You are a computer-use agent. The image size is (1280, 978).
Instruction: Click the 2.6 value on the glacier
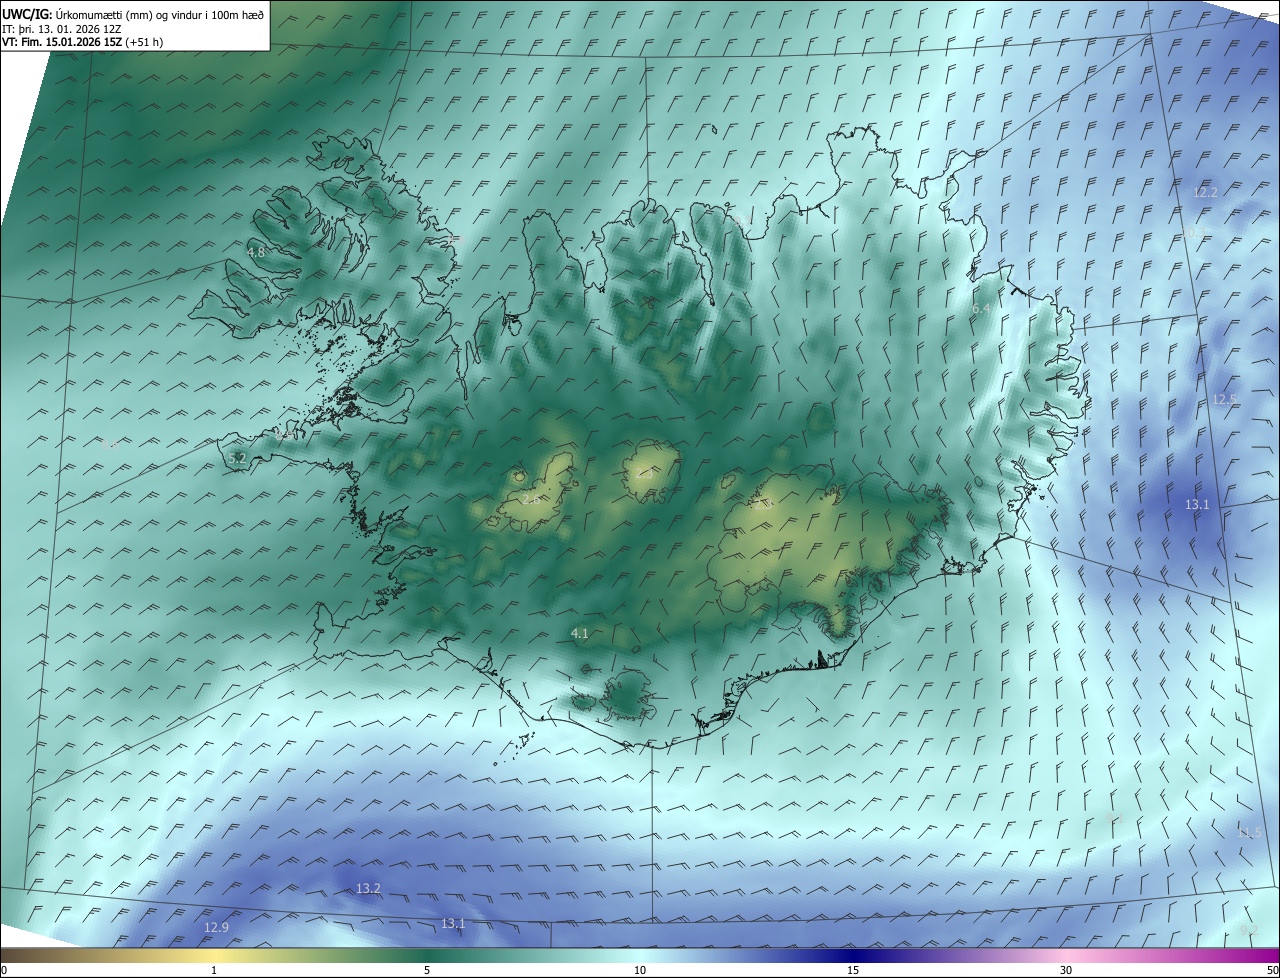coord(530,498)
